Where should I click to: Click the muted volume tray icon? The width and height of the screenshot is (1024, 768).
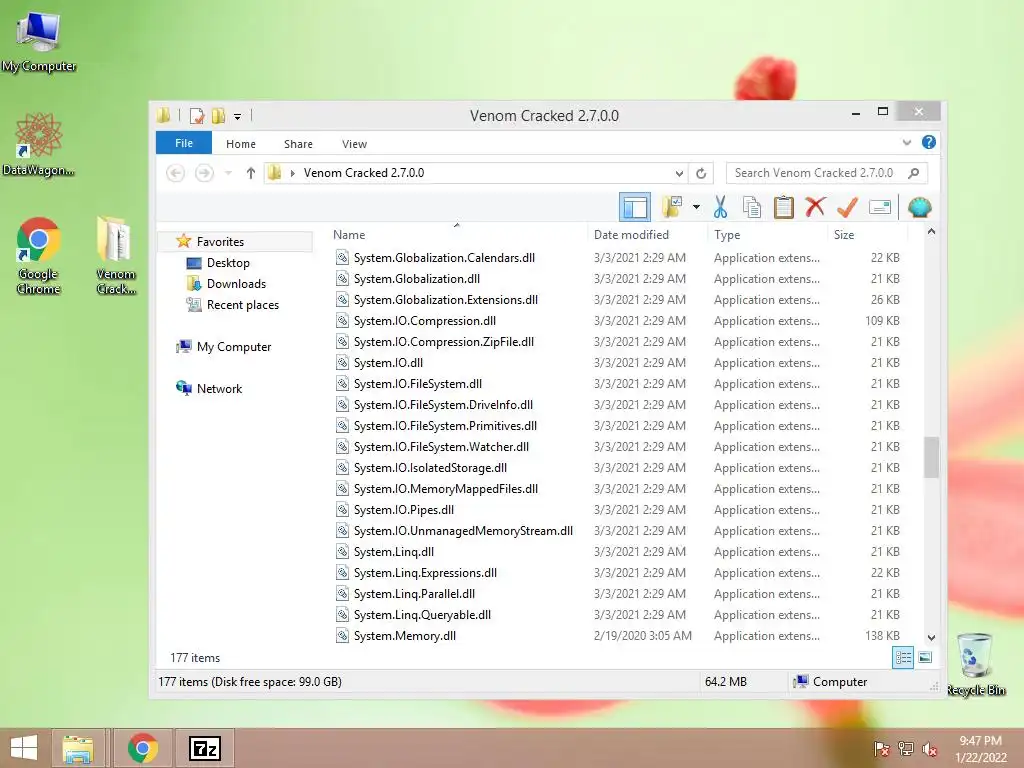click(x=930, y=749)
